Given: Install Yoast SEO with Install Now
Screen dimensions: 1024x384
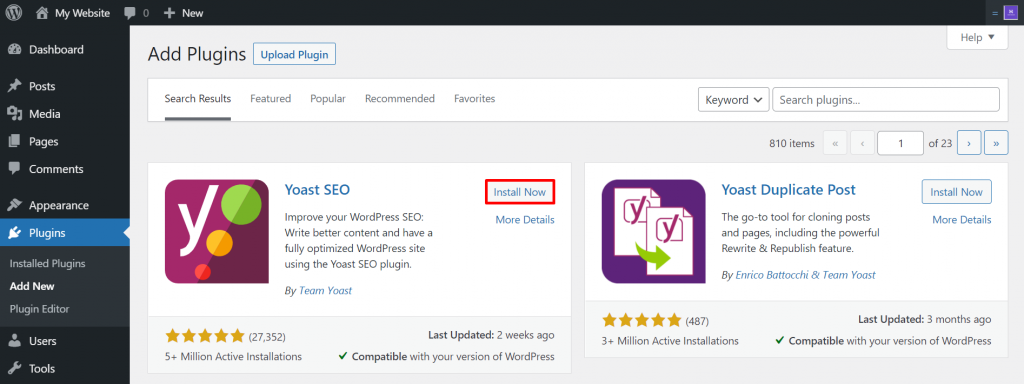Looking at the screenshot, I should click(x=520, y=192).
